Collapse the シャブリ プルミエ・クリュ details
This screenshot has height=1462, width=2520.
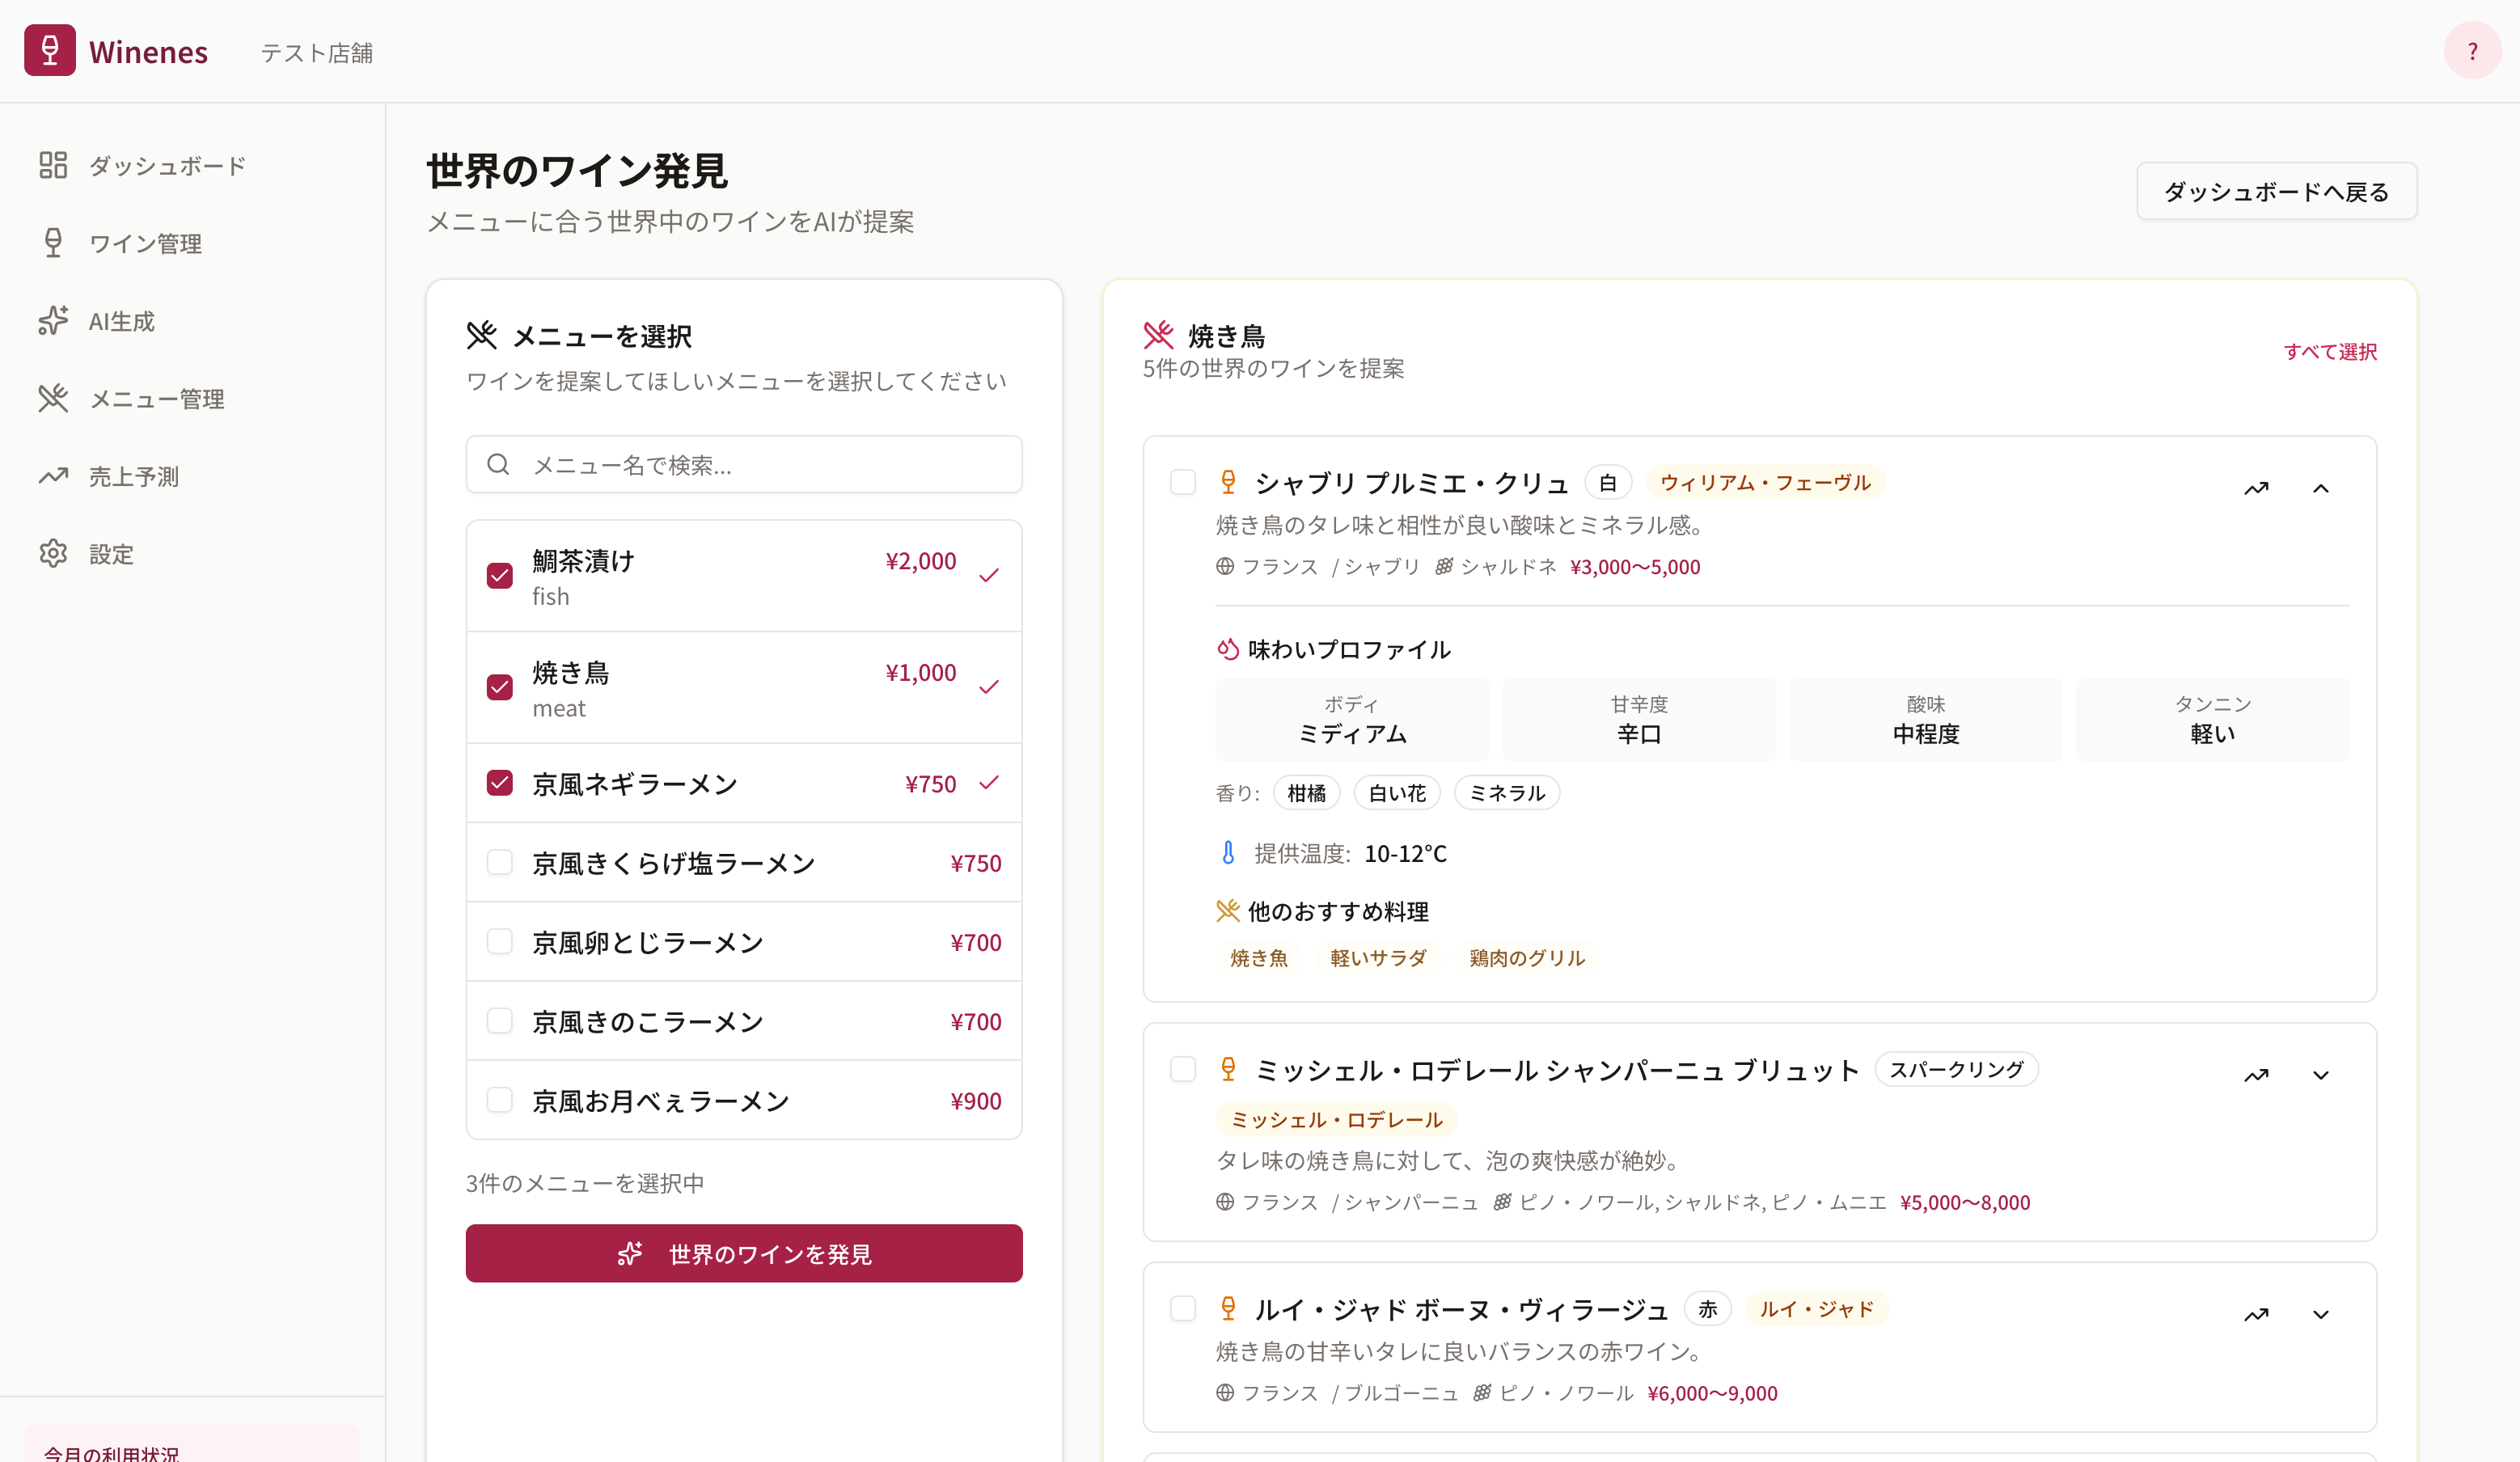point(2321,488)
